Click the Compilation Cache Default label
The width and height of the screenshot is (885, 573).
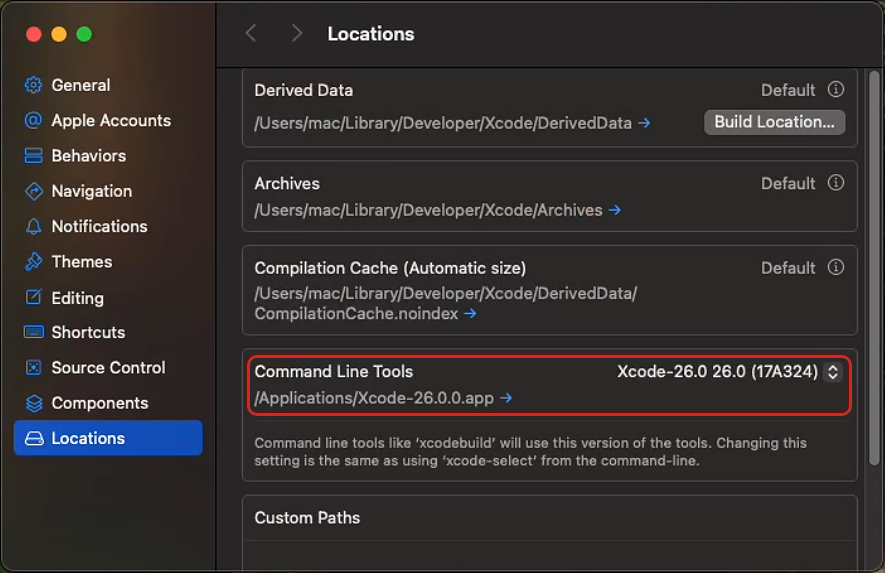(x=788, y=268)
